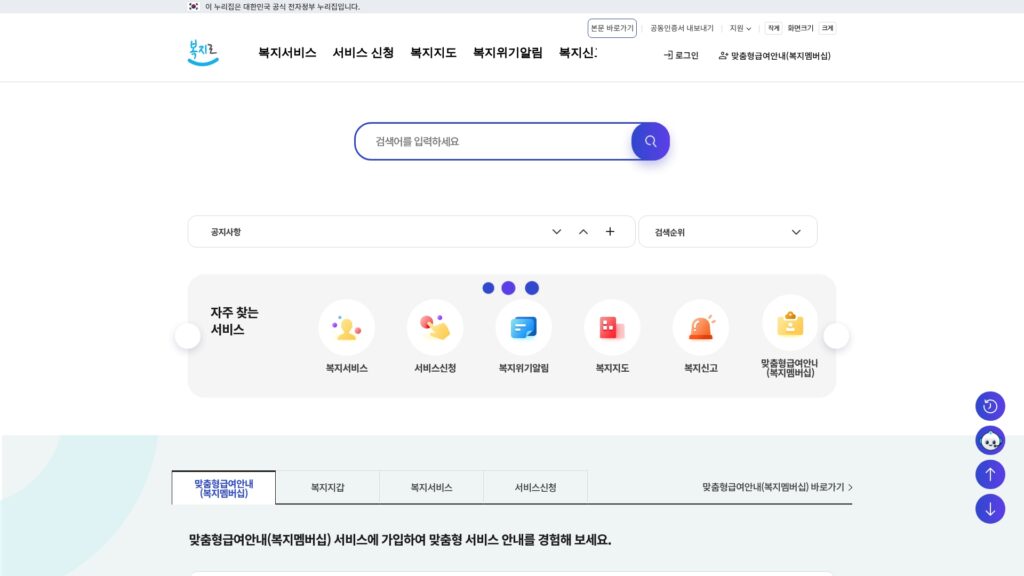Viewport: 1024px width, 576px height.
Task: Switch to the 서비스신청 tab
Action: (x=536, y=488)
